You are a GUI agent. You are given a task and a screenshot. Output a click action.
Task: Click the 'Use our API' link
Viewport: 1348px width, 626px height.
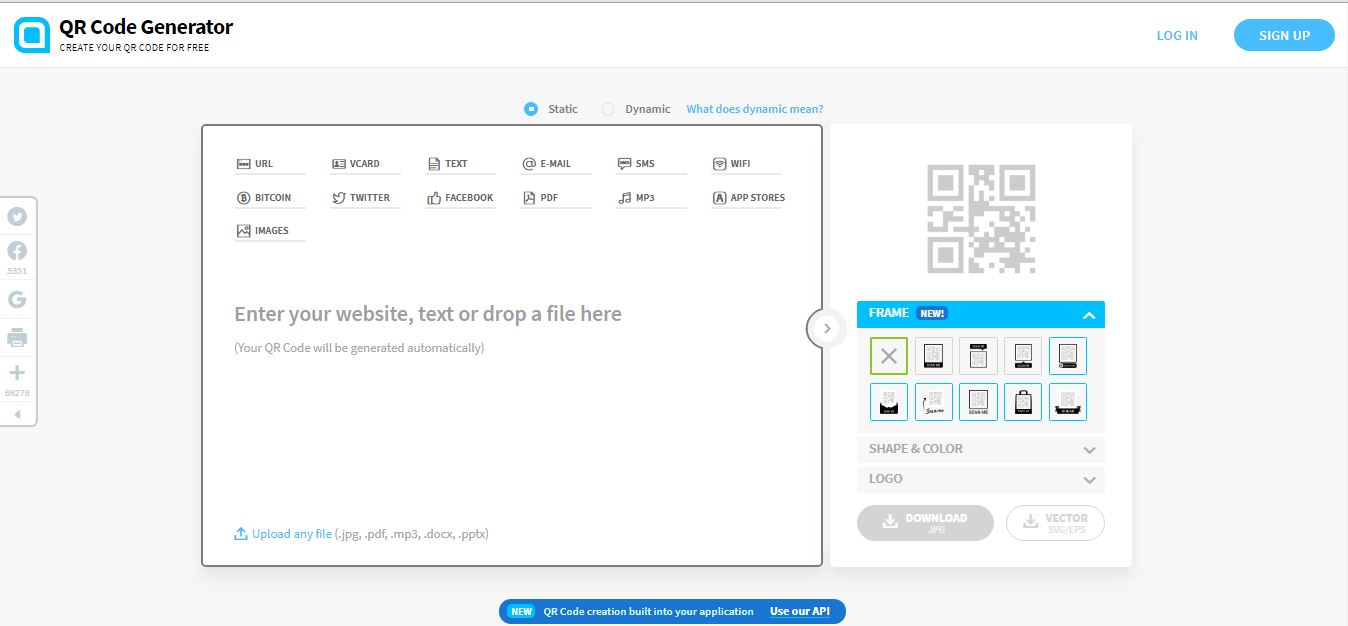[800, 611]
